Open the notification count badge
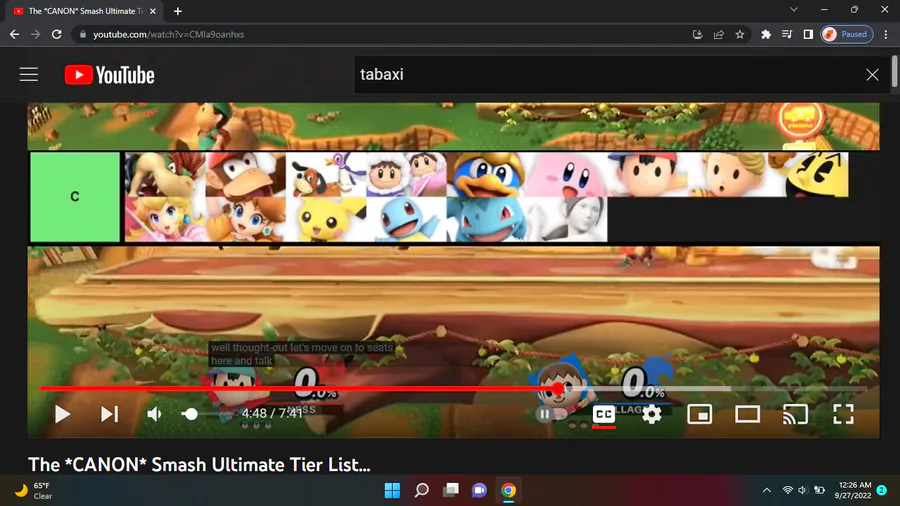 coord(882,490)
